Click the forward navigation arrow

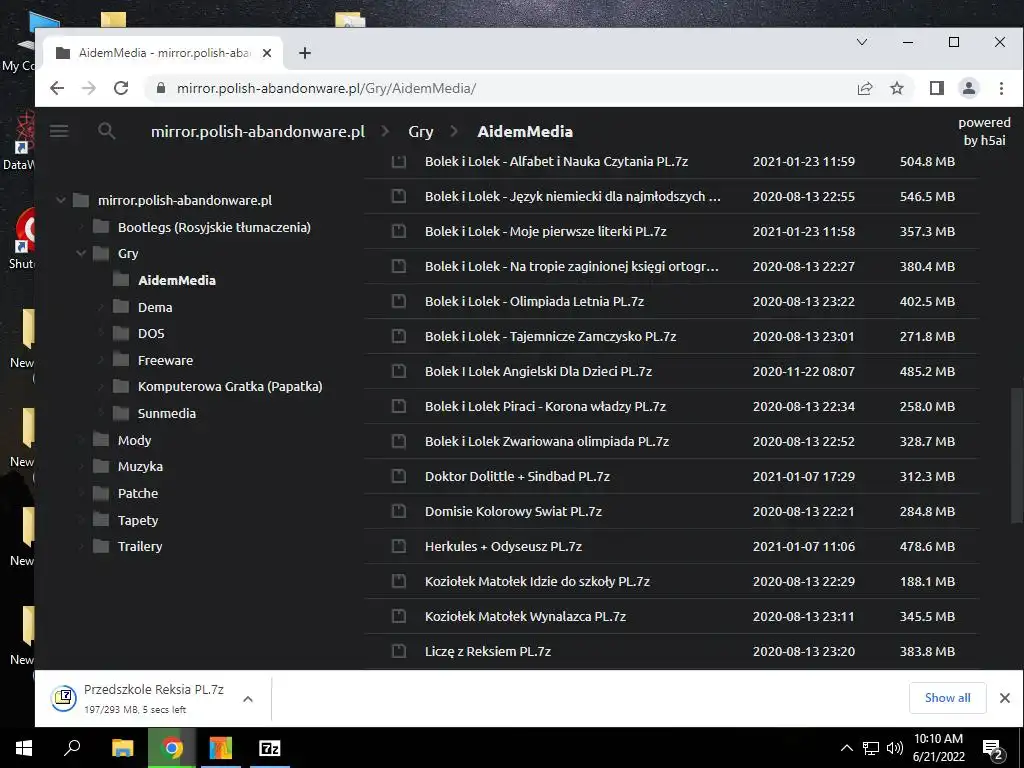click(x=89, y=88)
